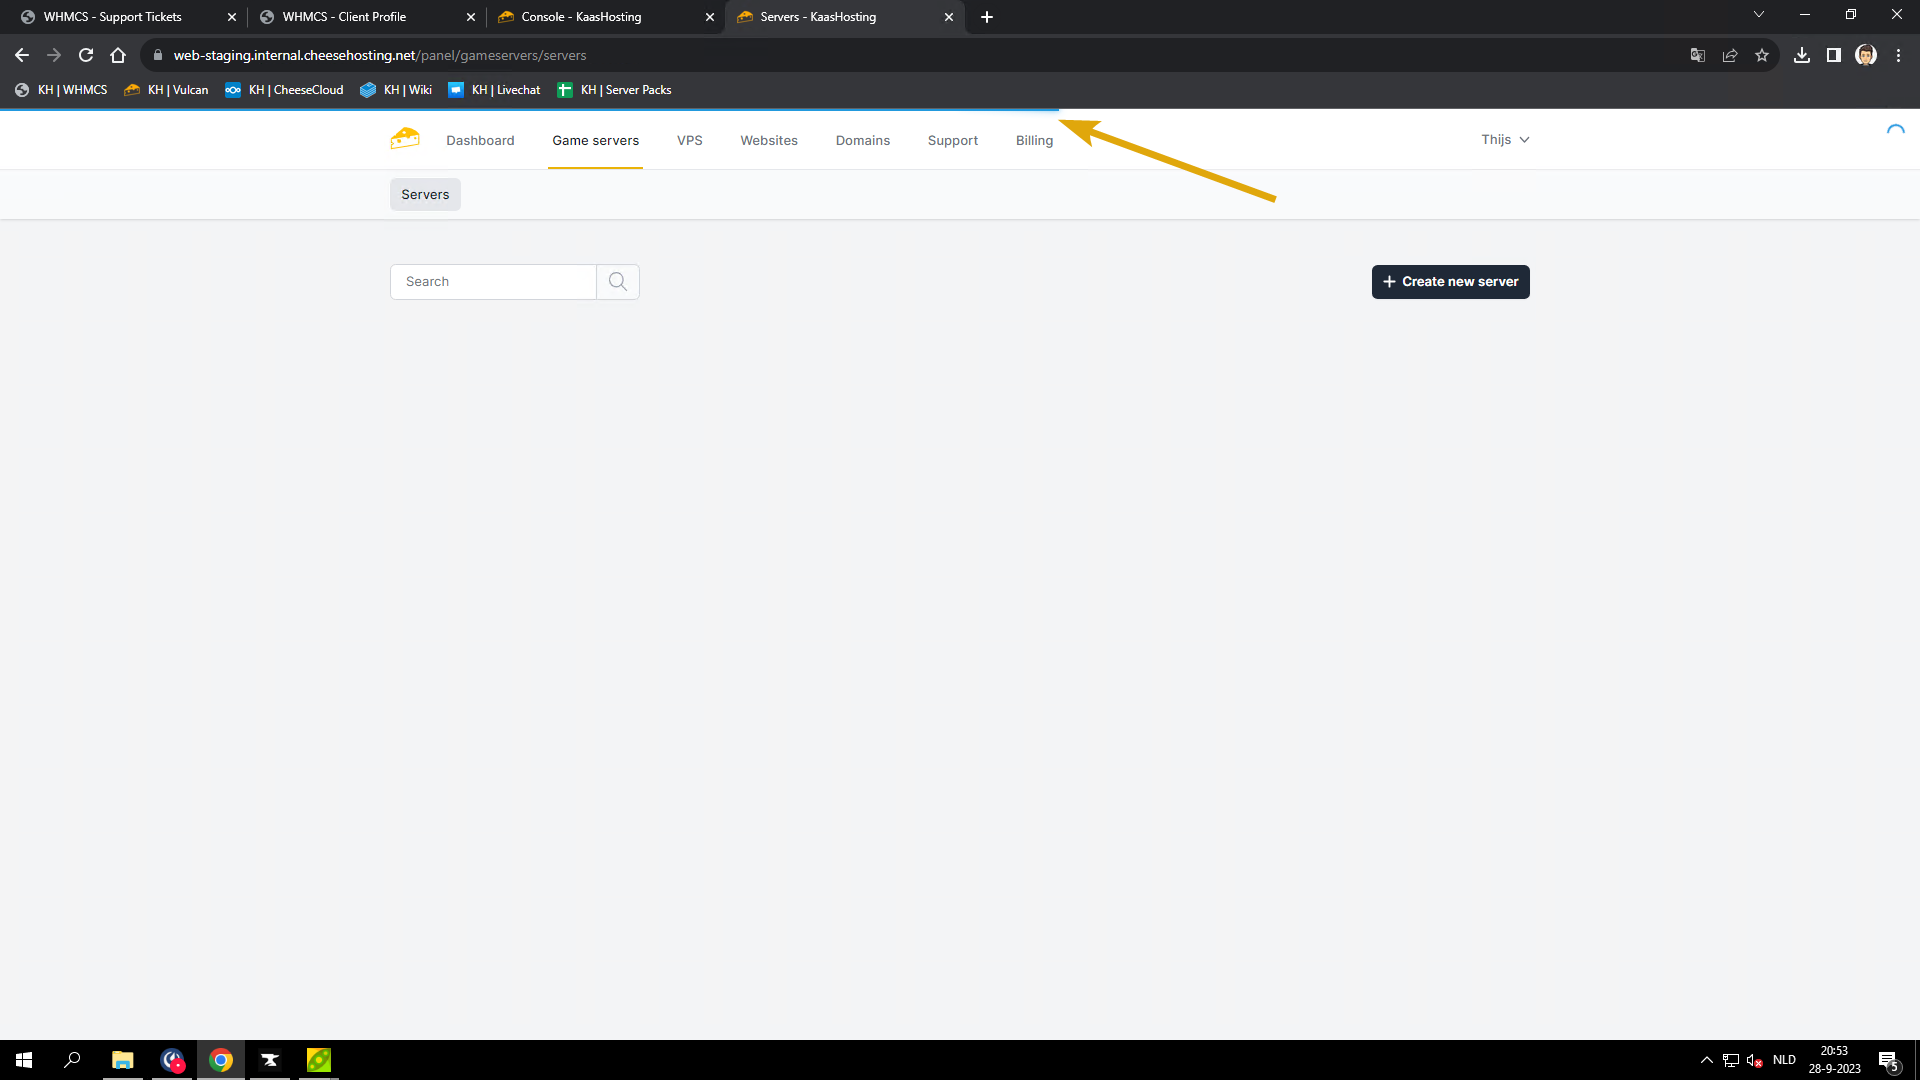Viewport: 1920px width, 1080px height.
Task: Open the KH | Wiki bookmark
Action: click(397, 90)
